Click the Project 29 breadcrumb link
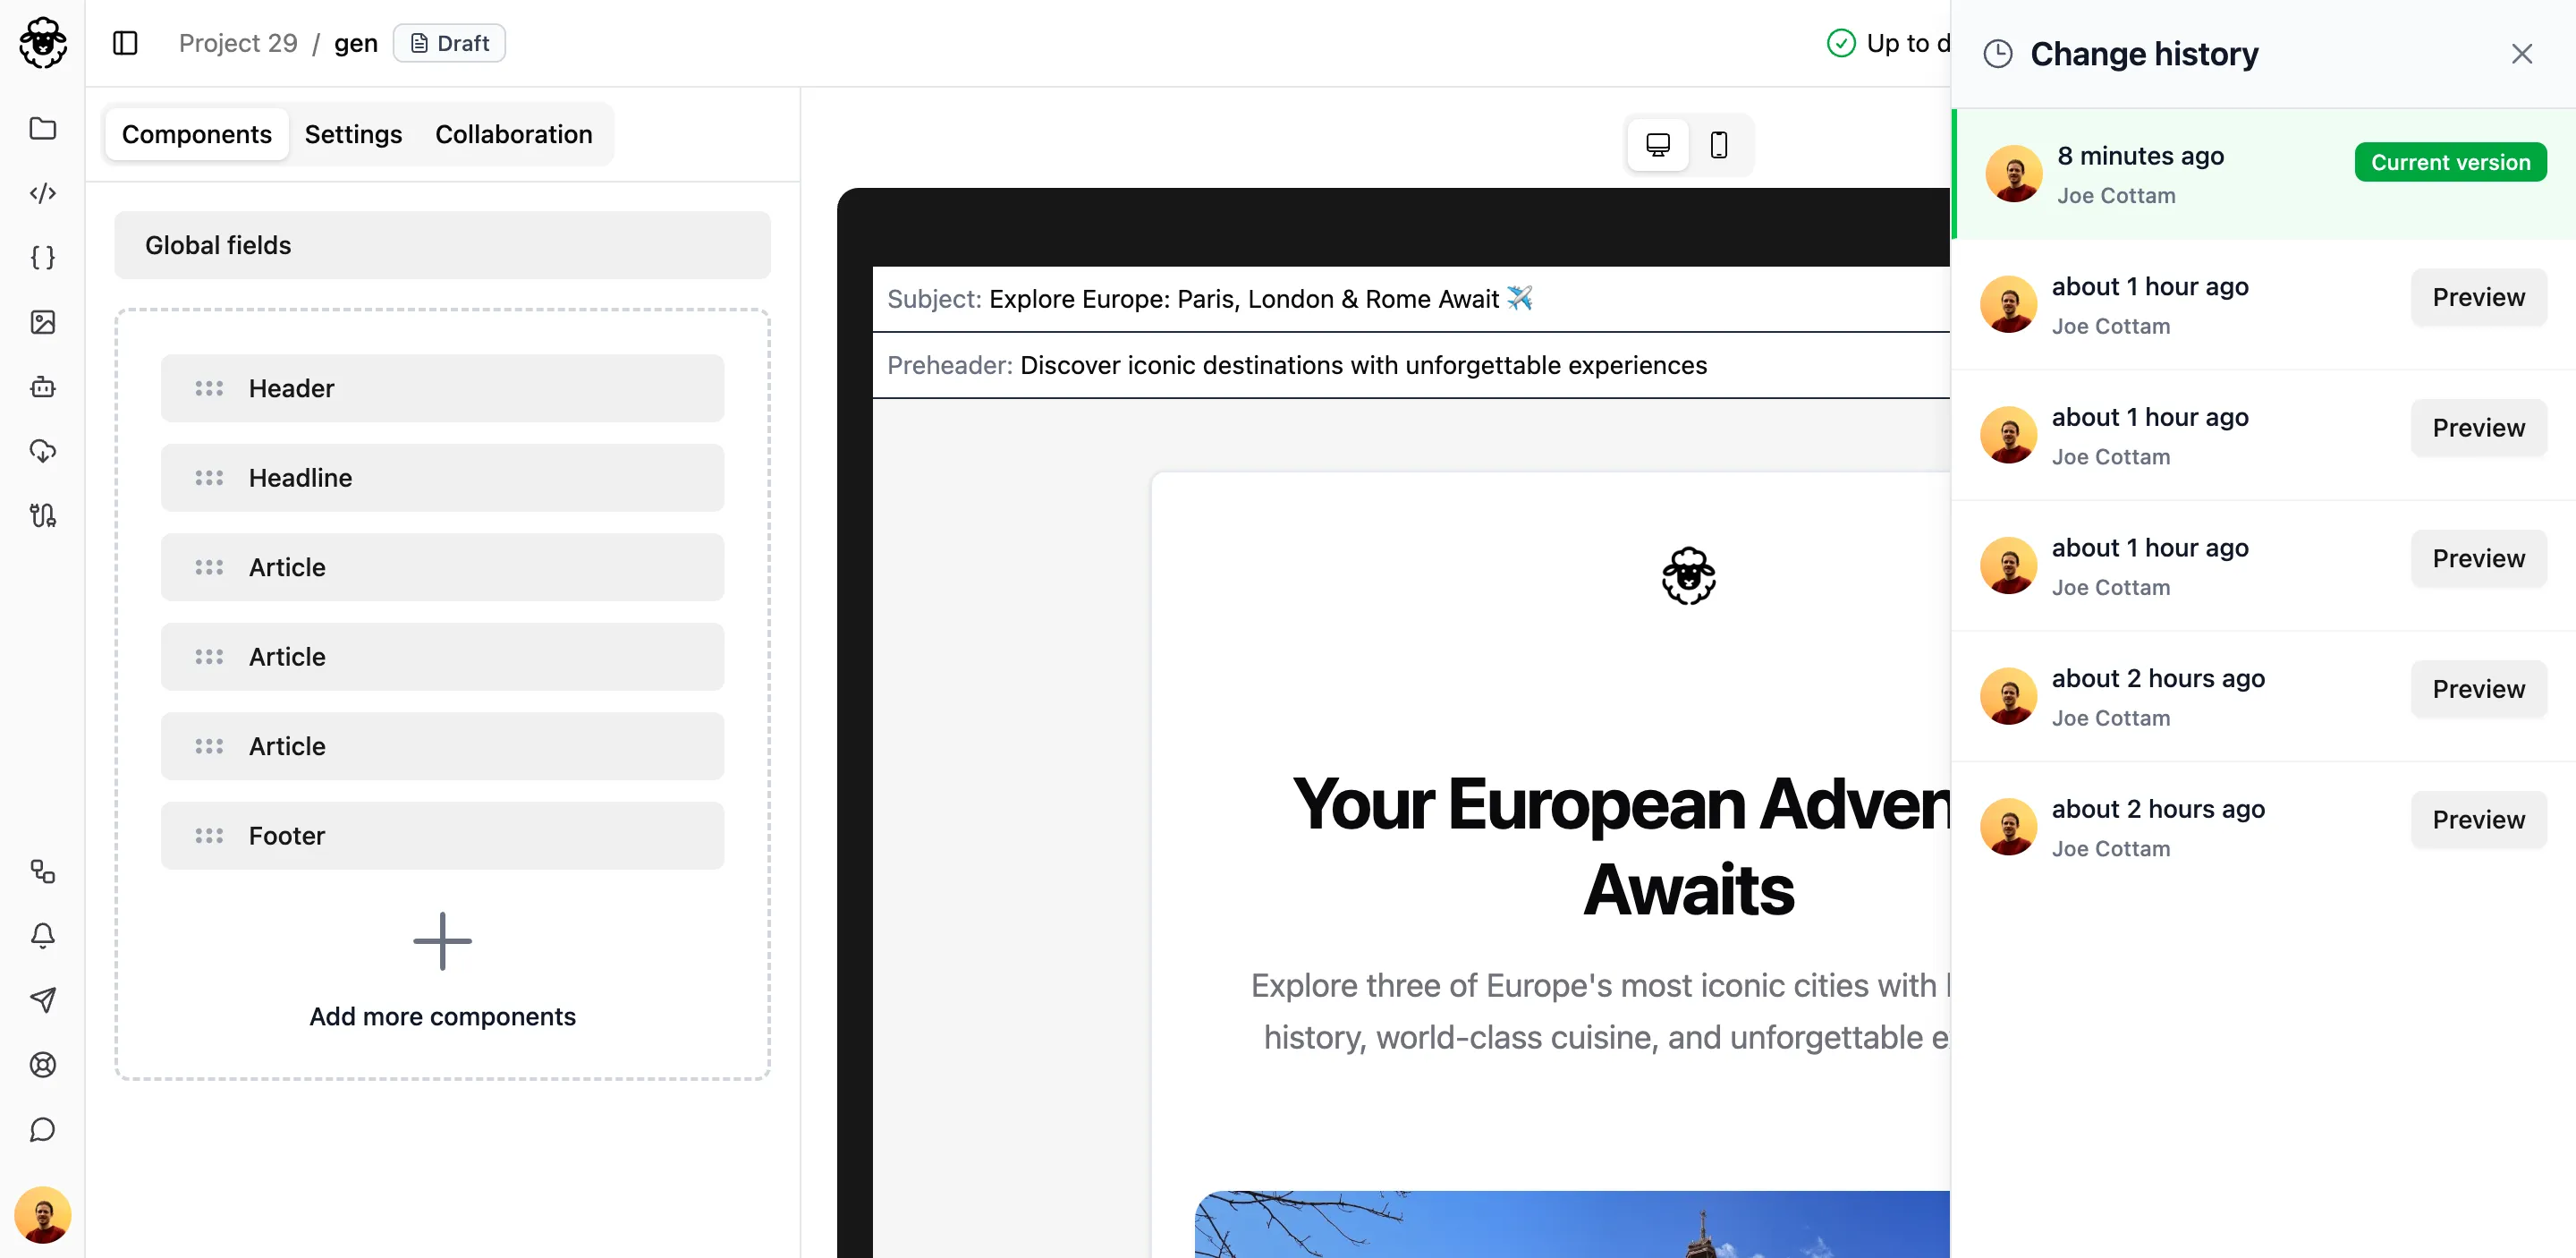The image size is (2576, 1258). tap(238, 43)
